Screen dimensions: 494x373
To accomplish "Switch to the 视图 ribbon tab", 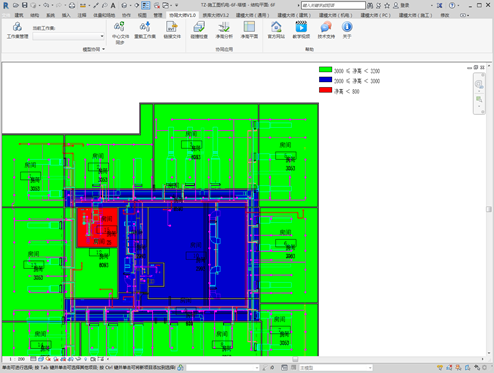I will [x=142, y=15].
